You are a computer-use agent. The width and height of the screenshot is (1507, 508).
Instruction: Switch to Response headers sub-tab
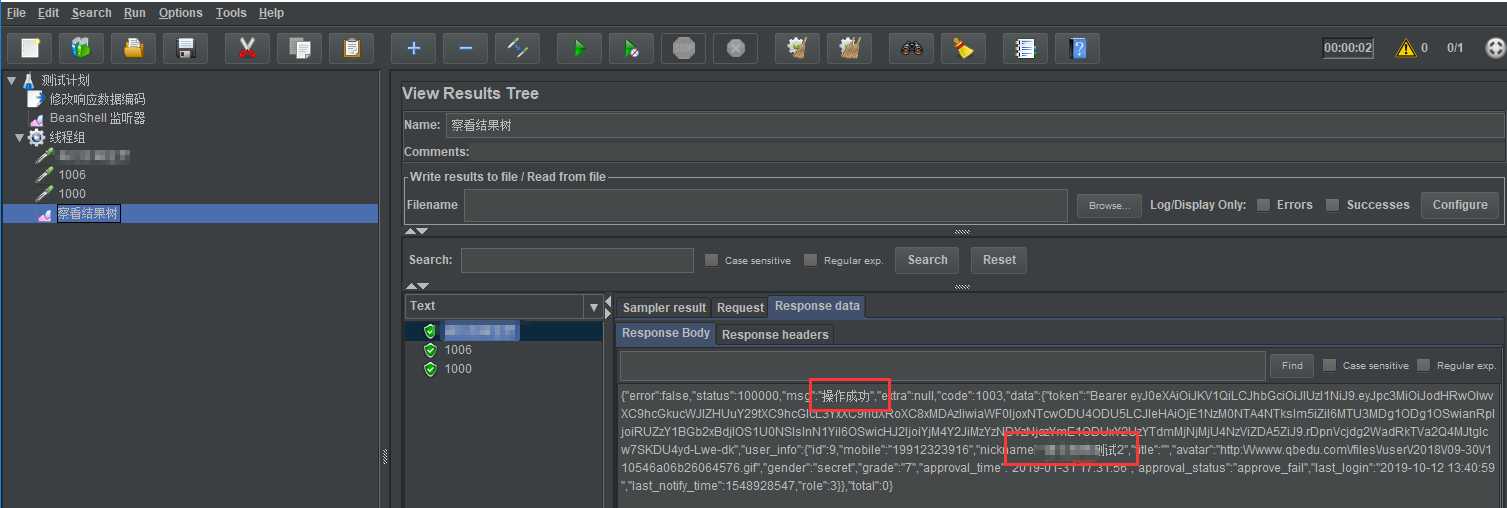coord(775,335)
